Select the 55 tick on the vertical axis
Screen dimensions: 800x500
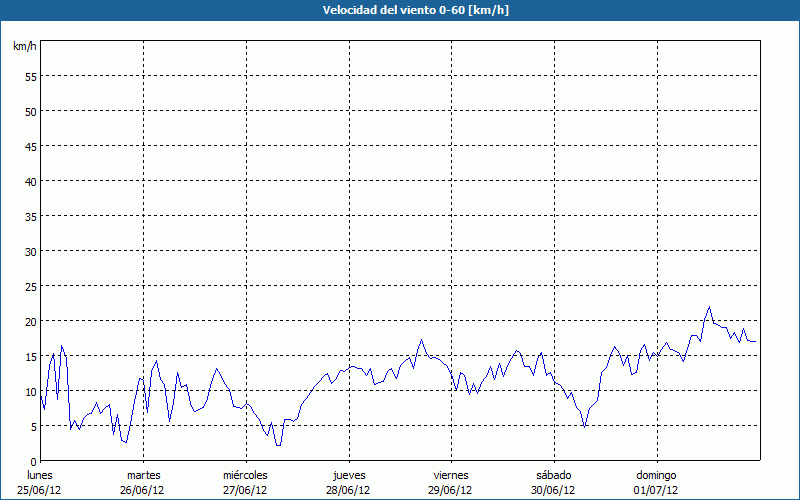pyautogui.click(x=30, y=76)
